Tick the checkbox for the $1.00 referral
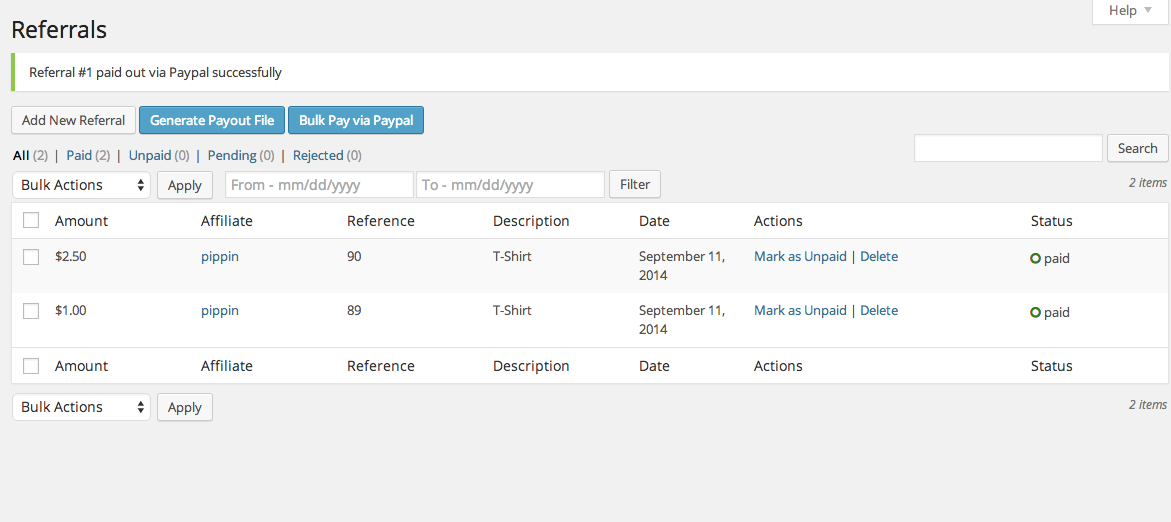The image size is (1171, 522). (31, 311)
